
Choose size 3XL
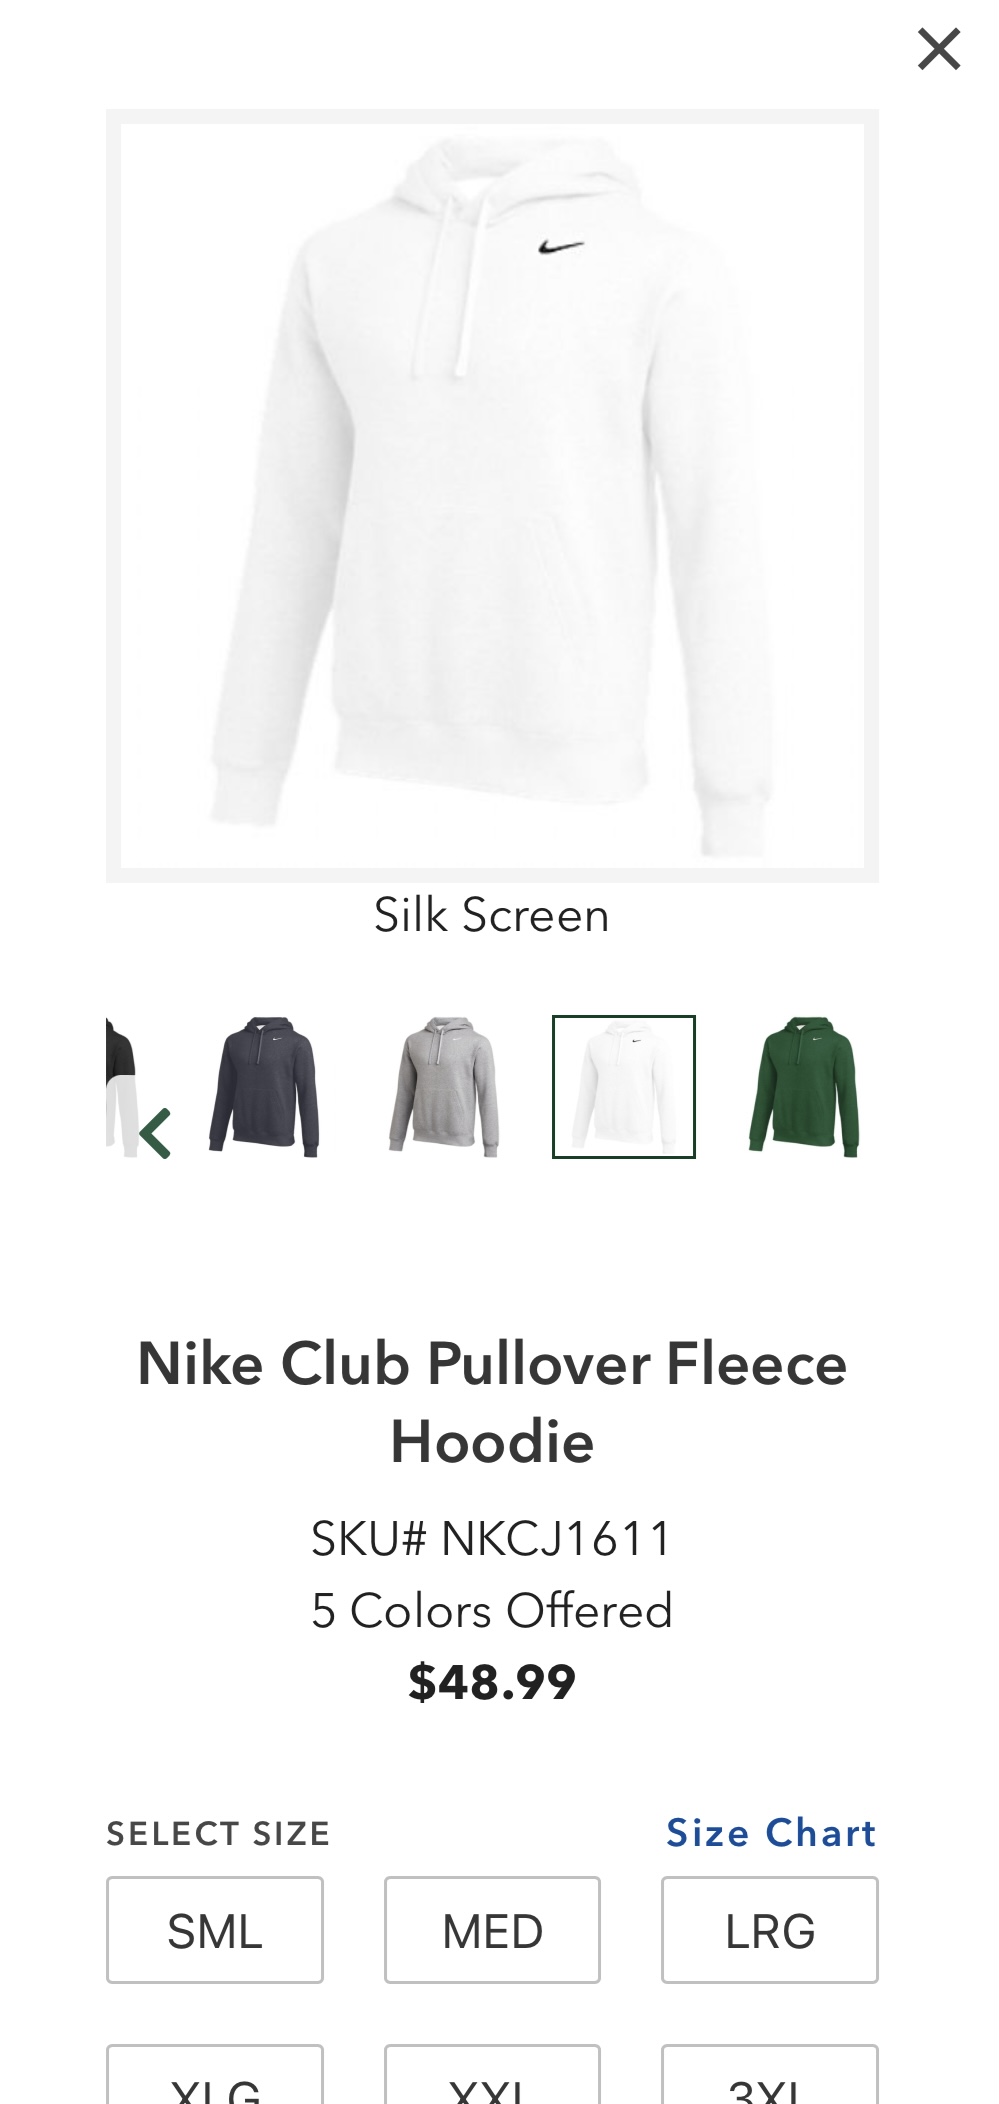pos(770,2075)
